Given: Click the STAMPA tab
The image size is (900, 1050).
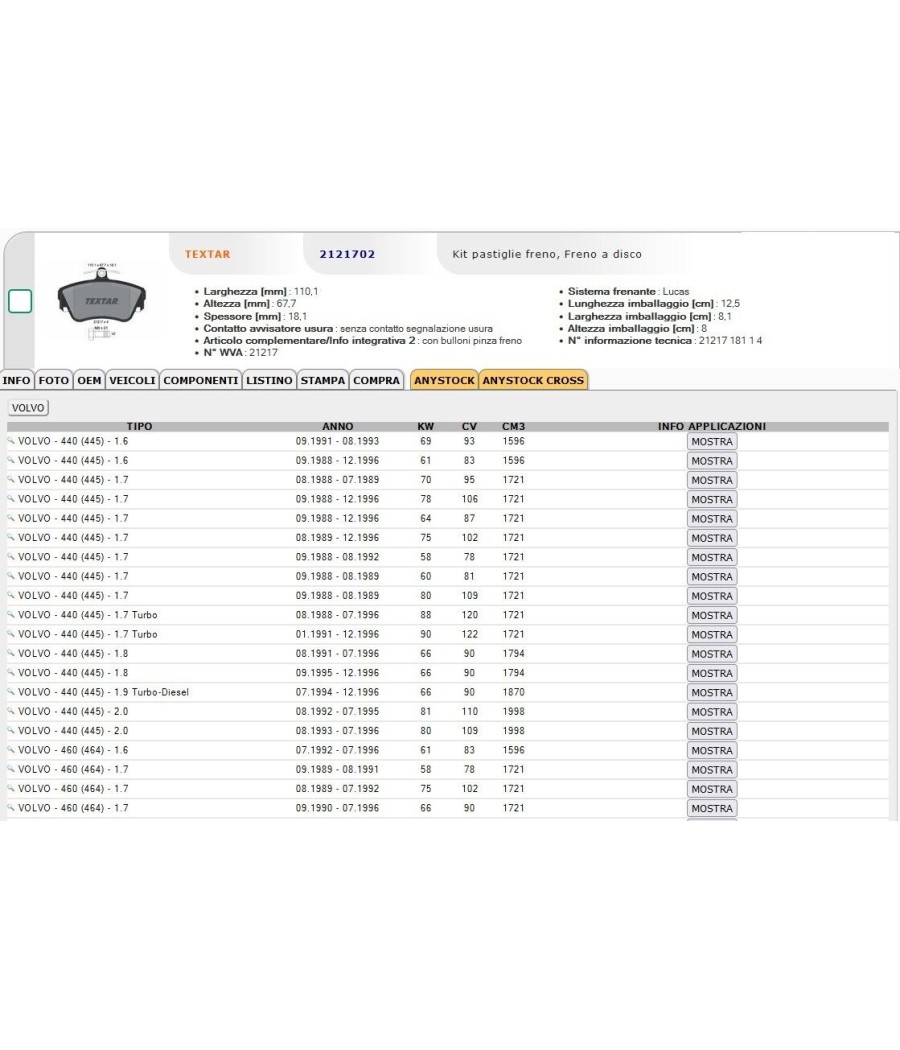Looking at the screenshot, I should (x=323, y=380).
